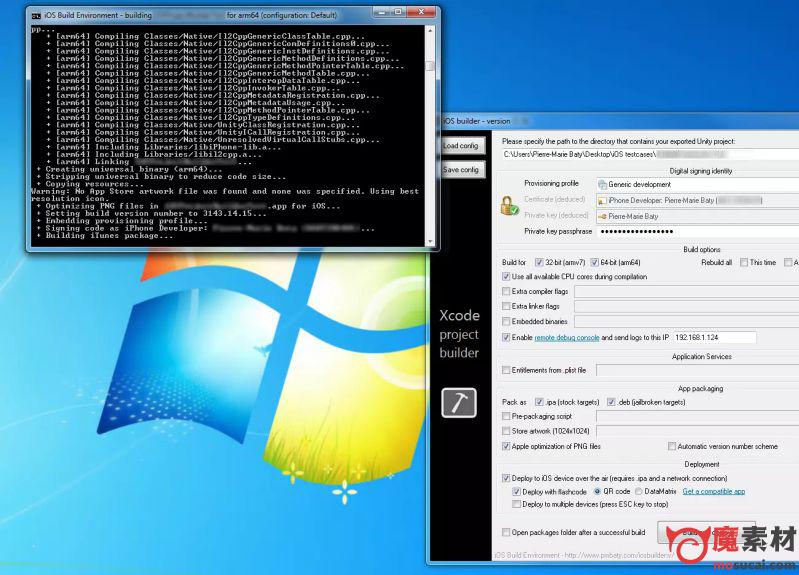This screenshot has height=575, width=799.
Task: Maximize the iOS Build Environment console window
Action: point(399,12)
